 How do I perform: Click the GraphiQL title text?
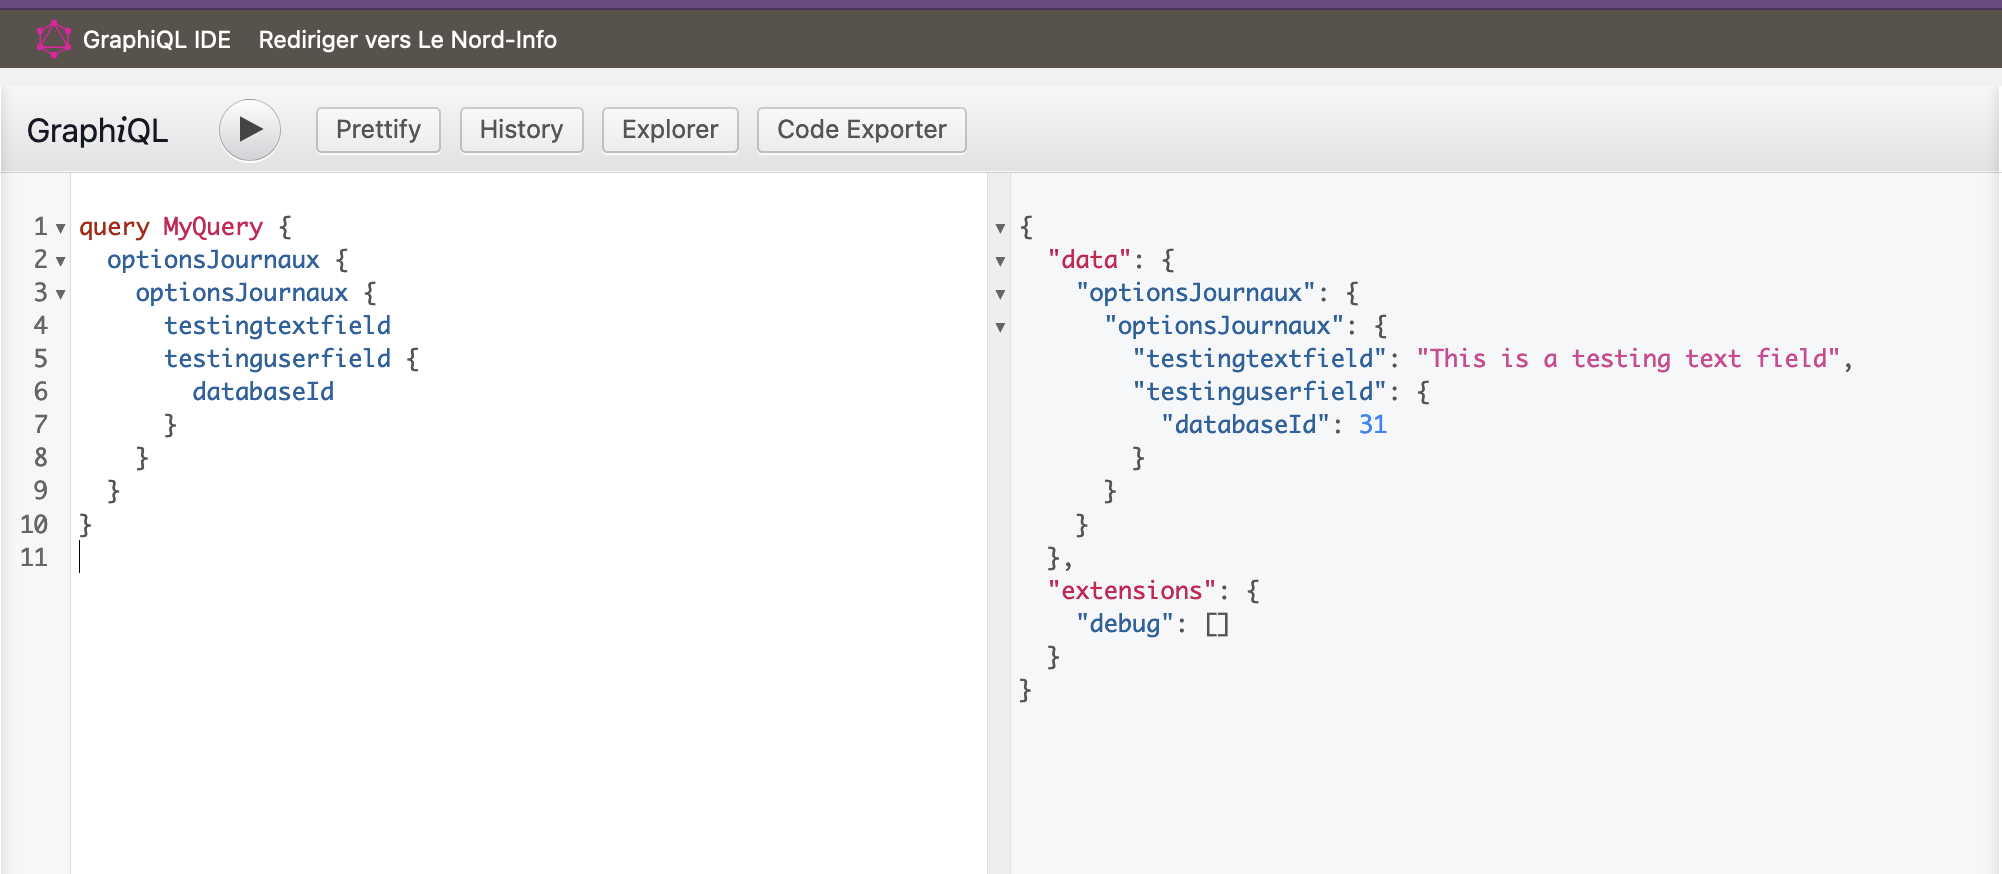97,131
